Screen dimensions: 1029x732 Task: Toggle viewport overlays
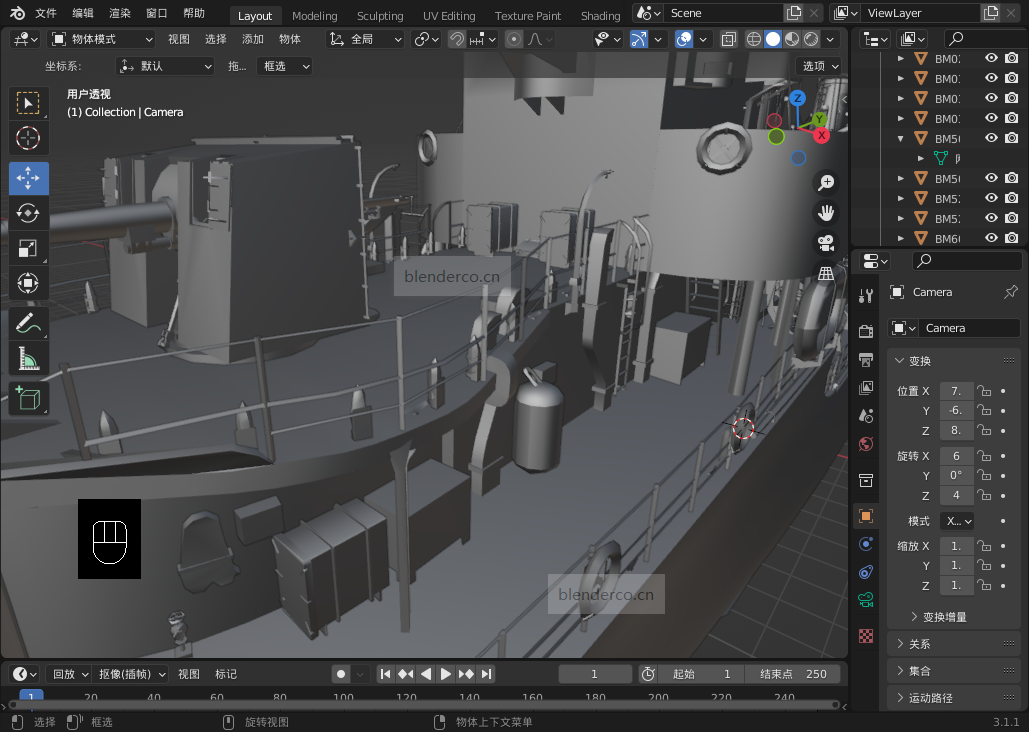tap(684, 39)
